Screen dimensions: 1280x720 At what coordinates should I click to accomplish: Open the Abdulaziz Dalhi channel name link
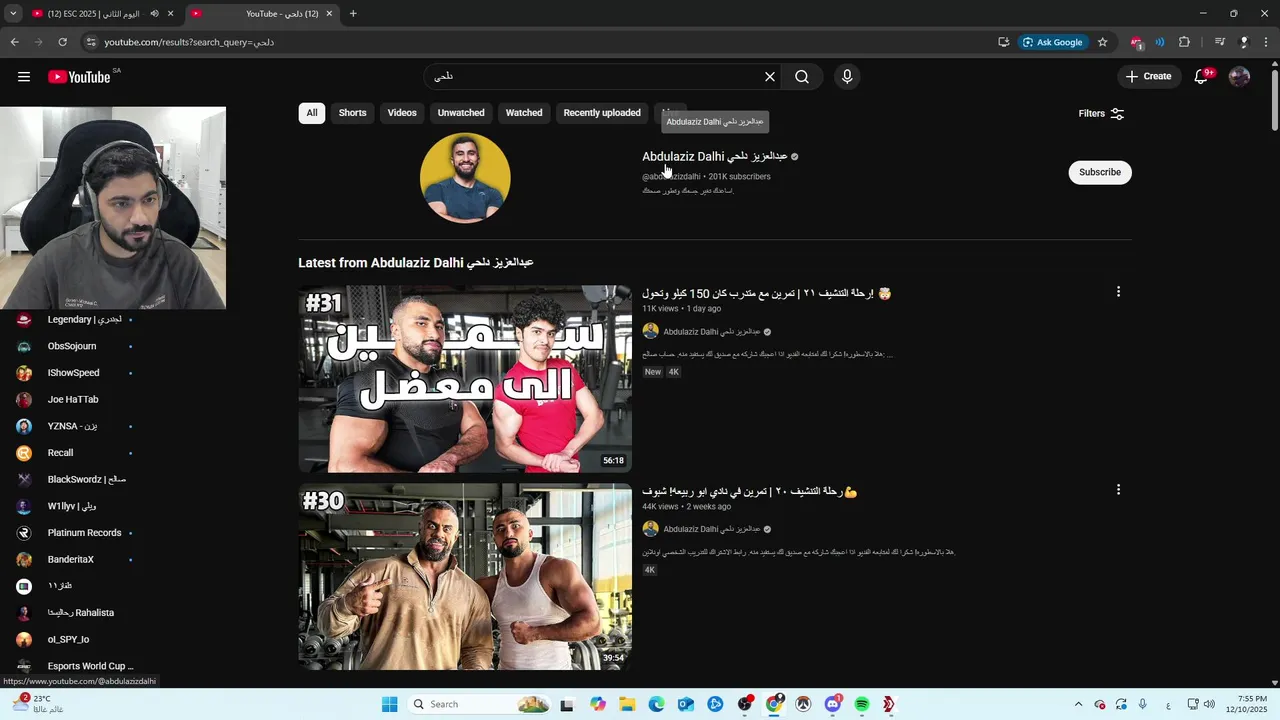tap(715, 157)
